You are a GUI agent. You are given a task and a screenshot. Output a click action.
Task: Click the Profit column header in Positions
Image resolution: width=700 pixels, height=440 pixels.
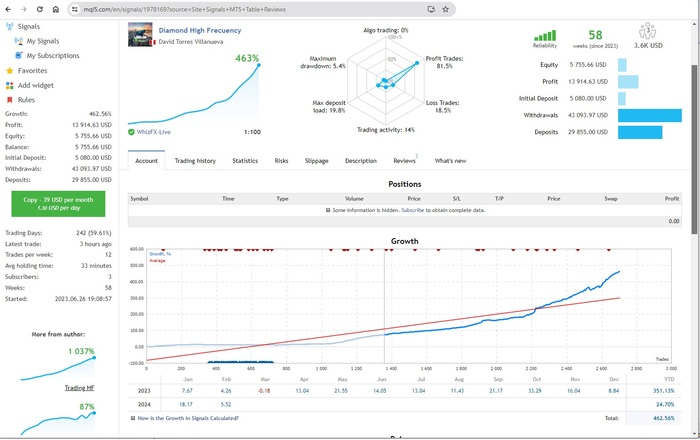click(x=672, y=199)
